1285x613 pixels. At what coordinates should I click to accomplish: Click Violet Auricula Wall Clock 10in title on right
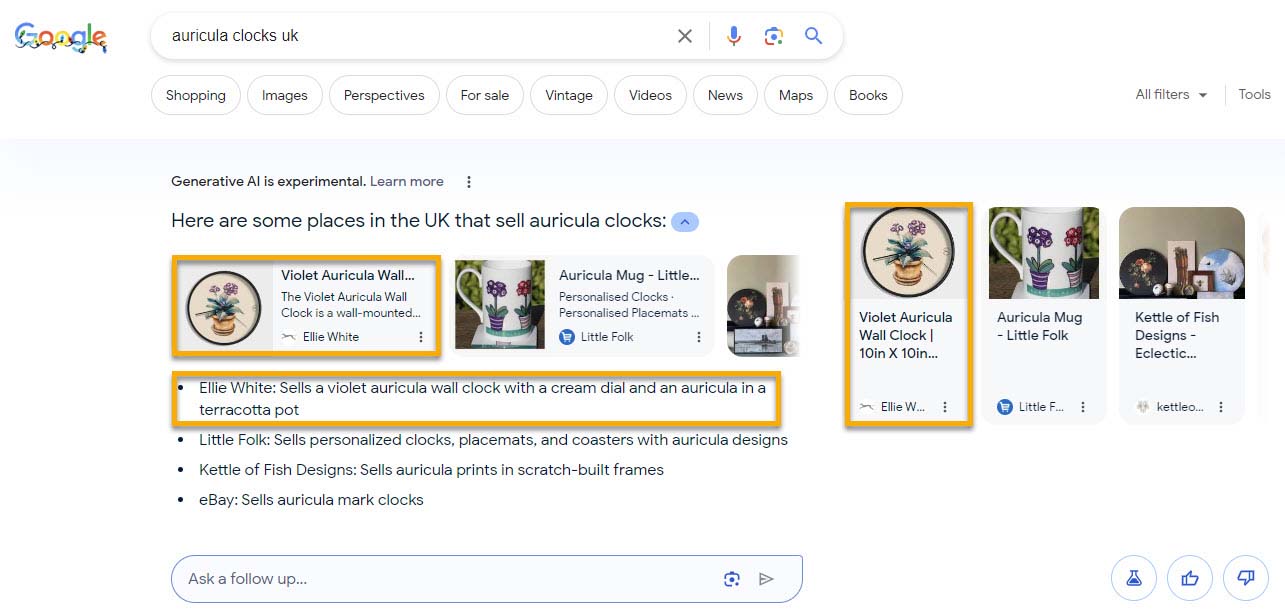pos(905,335)
